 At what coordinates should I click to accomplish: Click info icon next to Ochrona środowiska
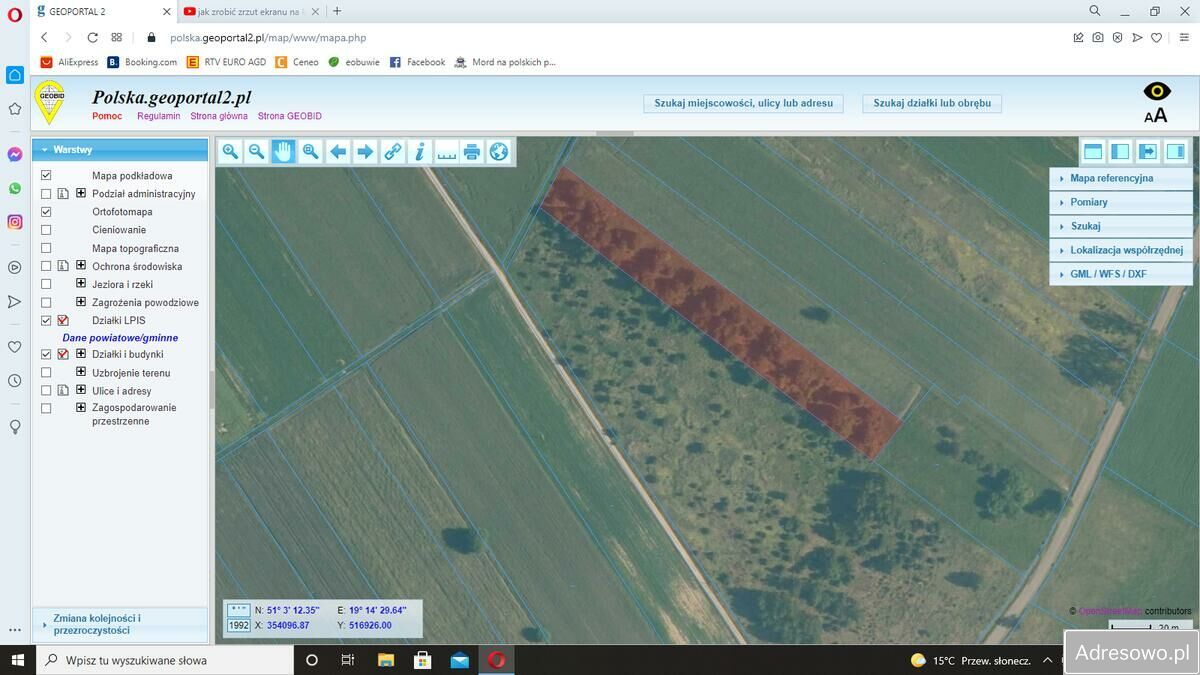(x=63, y=267)
